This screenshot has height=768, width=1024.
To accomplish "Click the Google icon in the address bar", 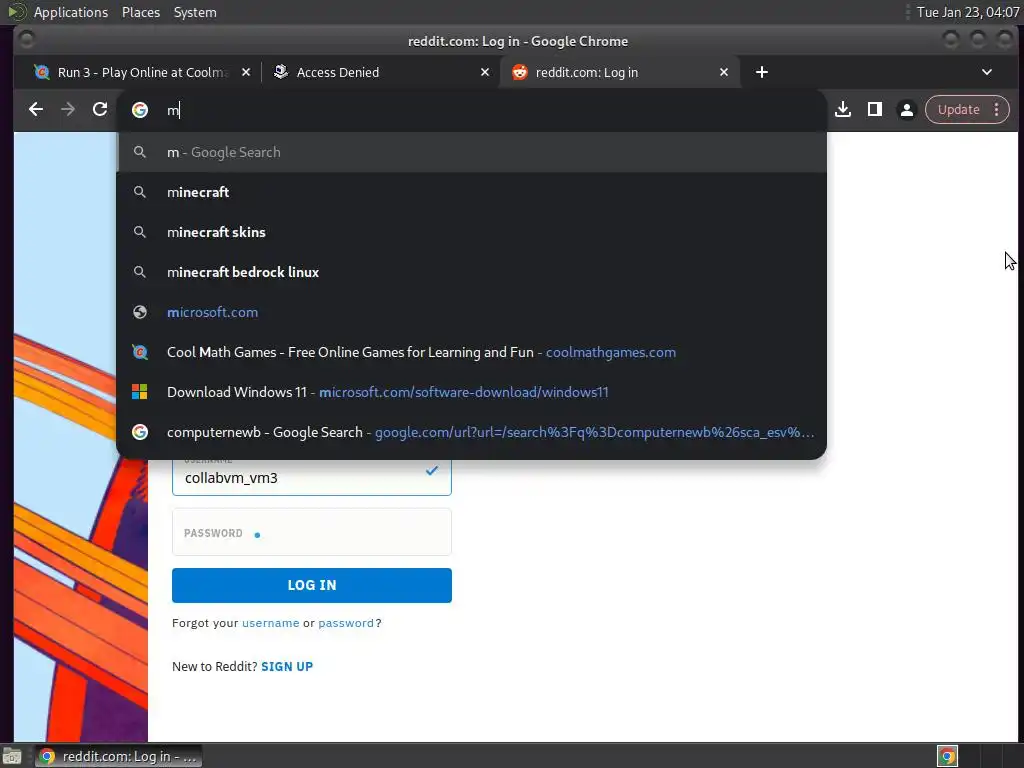I will pos(140,110).
